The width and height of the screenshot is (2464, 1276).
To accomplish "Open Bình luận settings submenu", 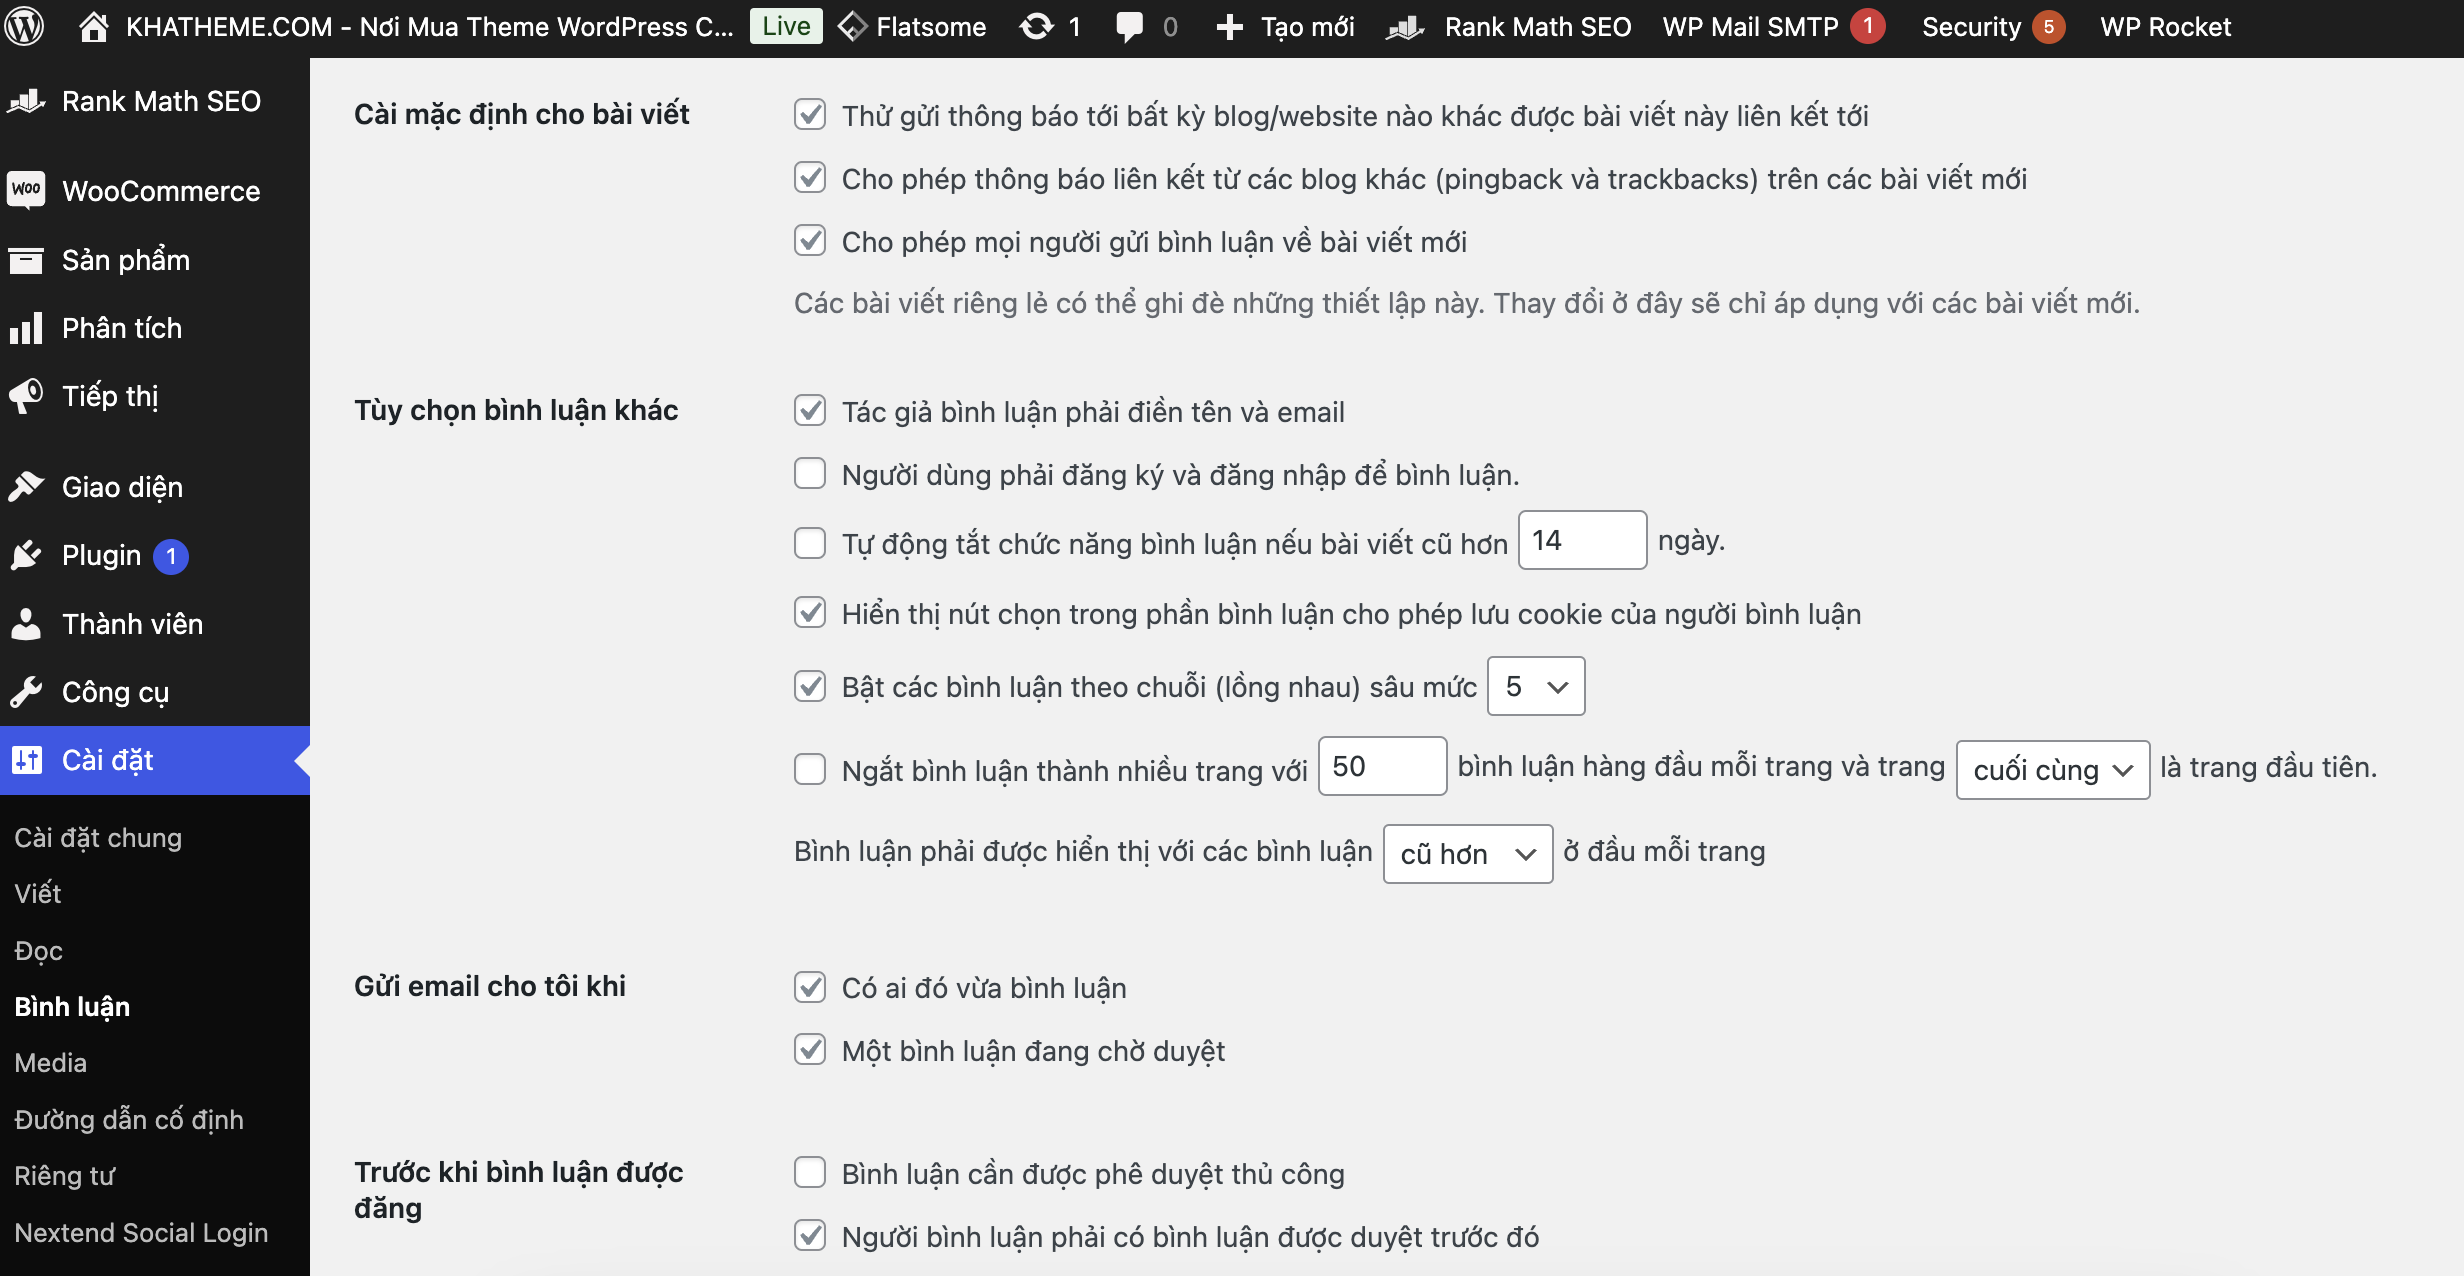I will tap(72, 1007).
